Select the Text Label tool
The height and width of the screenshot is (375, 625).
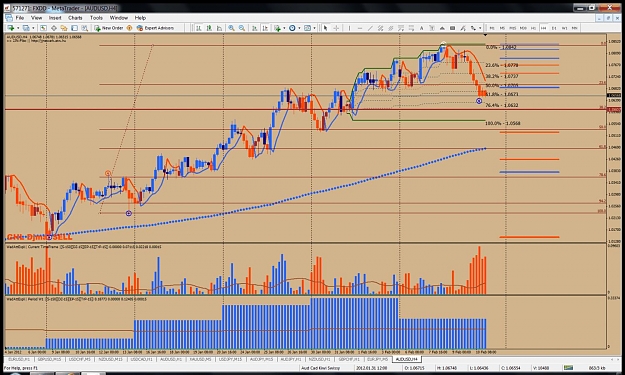432,28
